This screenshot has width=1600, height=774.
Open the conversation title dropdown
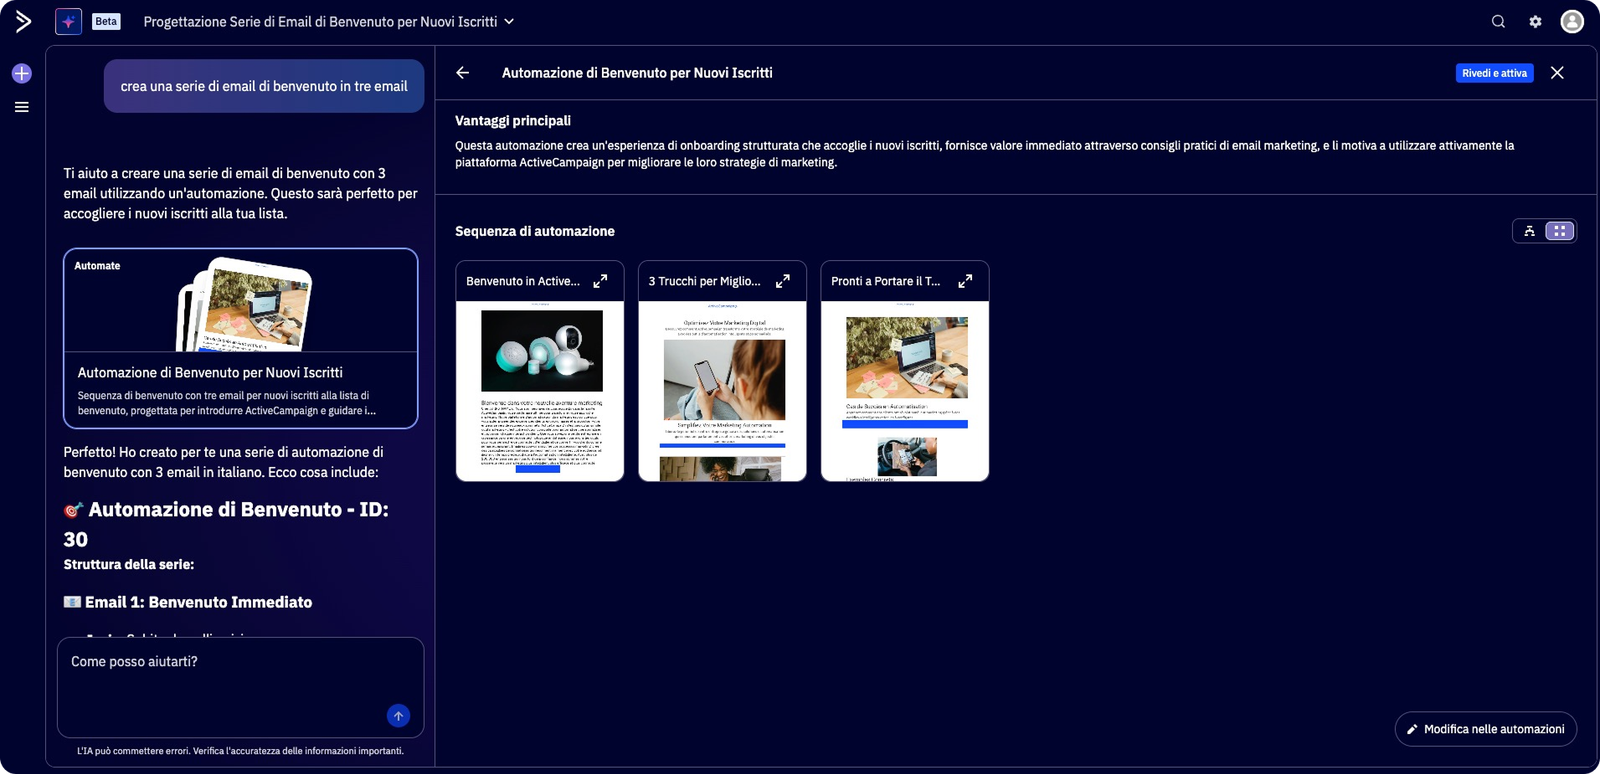pyautogui.click(x=509, y=21)
